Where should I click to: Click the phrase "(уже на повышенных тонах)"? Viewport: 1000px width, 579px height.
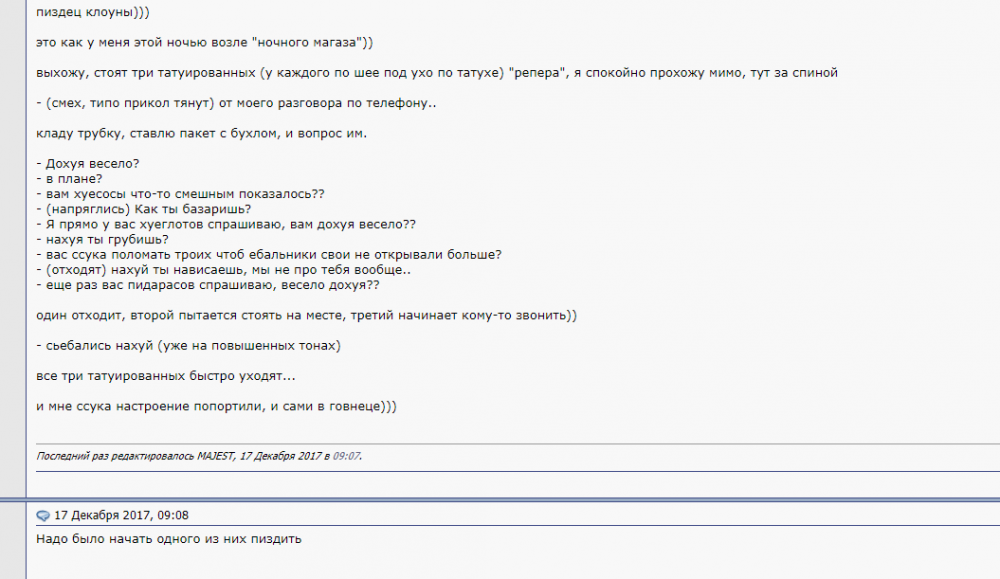249,346
